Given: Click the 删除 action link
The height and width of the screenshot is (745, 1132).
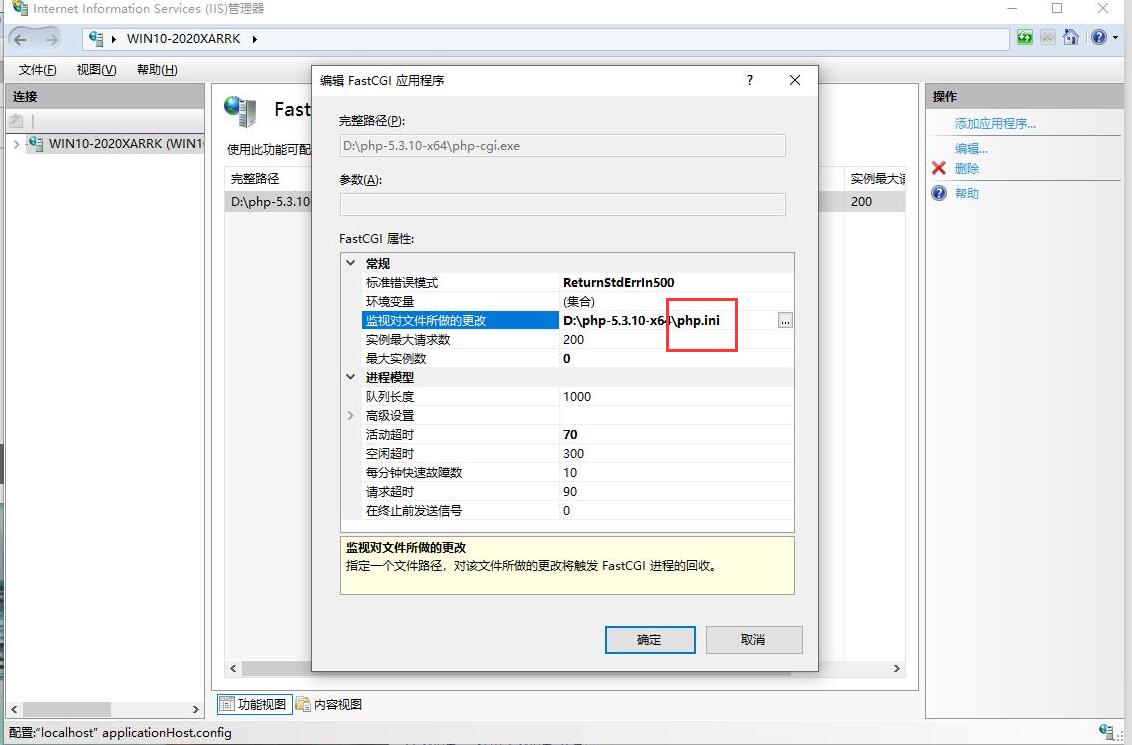Looking at the screenshot, I should pos(967,168).
